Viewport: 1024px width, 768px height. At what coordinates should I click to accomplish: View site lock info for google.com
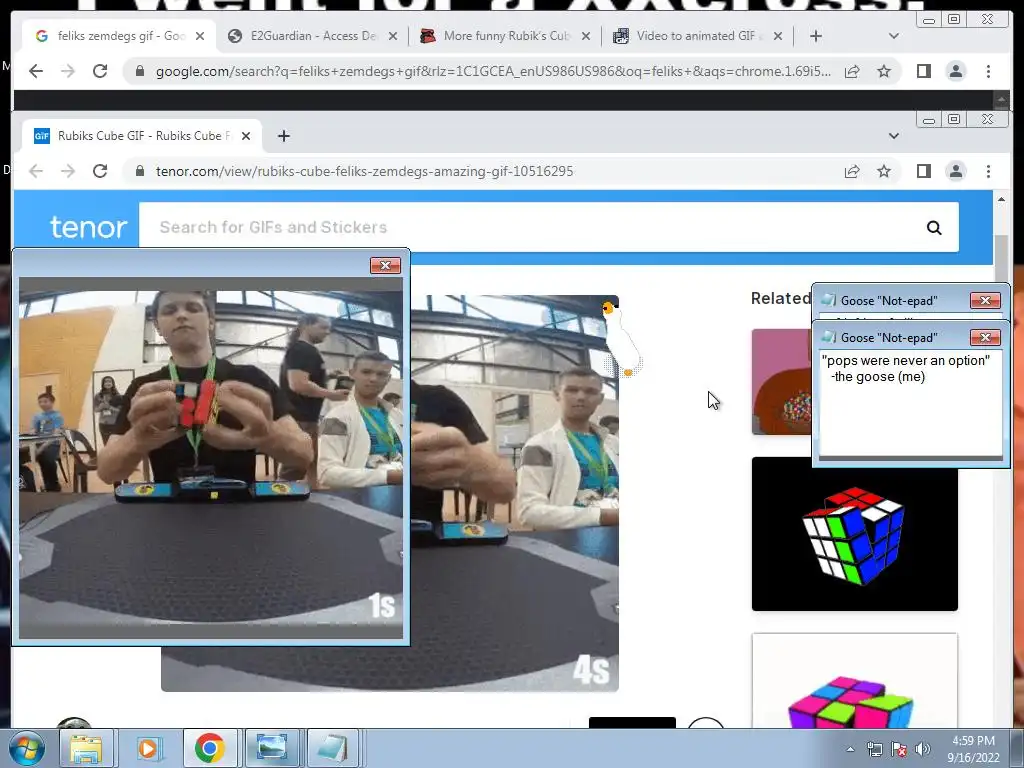click(139, 71)
